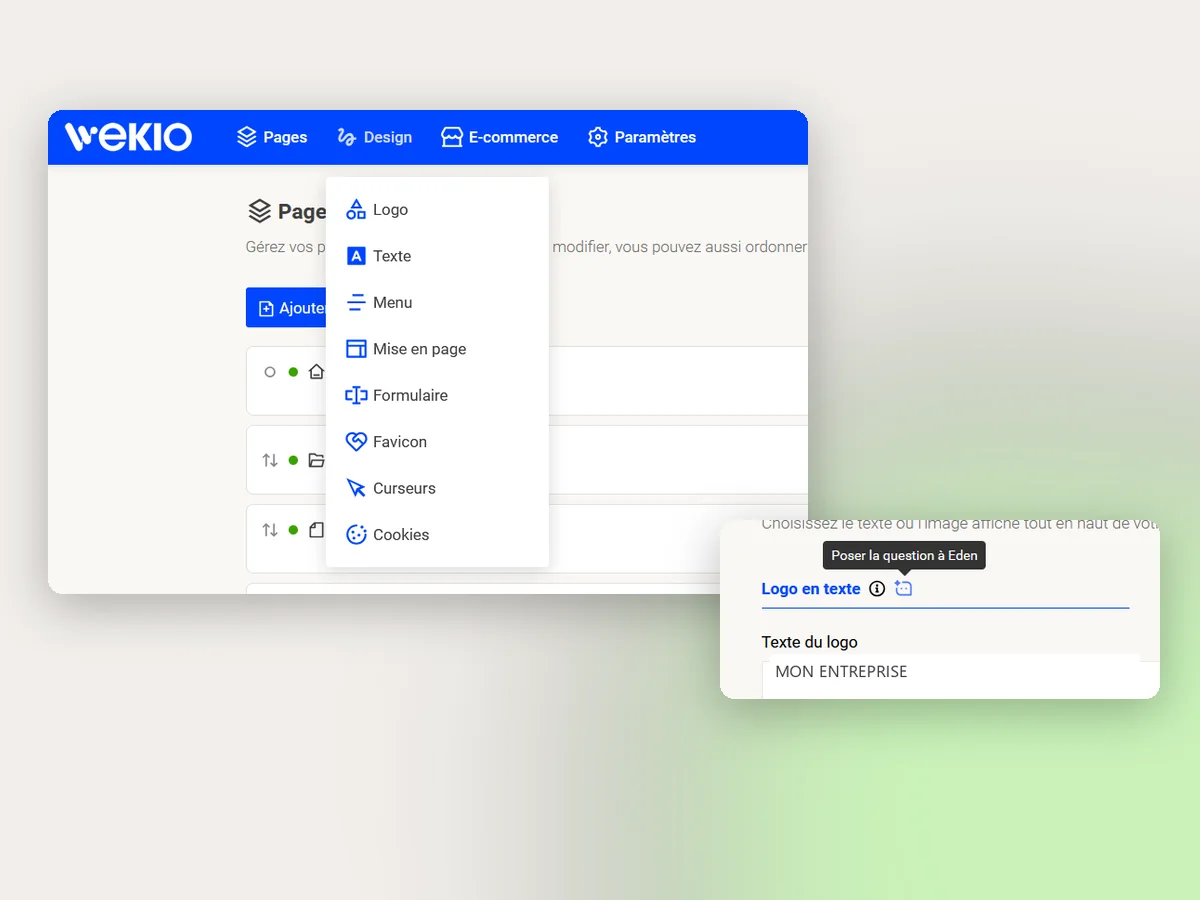1200x900 pixels.
Task: Click the E-commerce shop icon
Action: [x=452, y=137]
